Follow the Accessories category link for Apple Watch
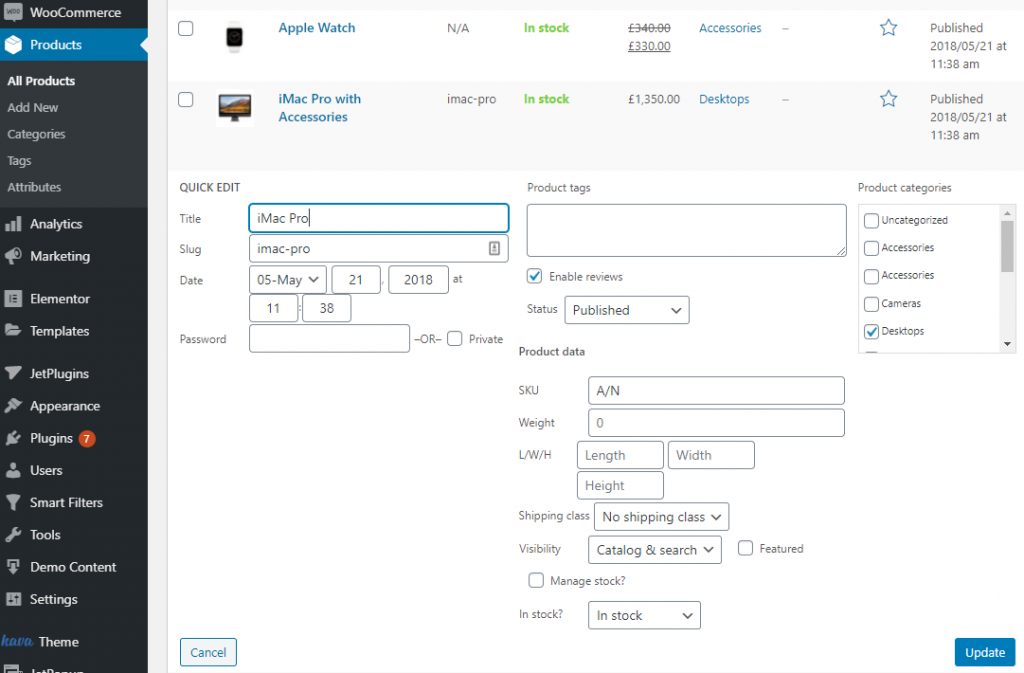This screenshot has width=1024, height=673. [x=730, y=28]
